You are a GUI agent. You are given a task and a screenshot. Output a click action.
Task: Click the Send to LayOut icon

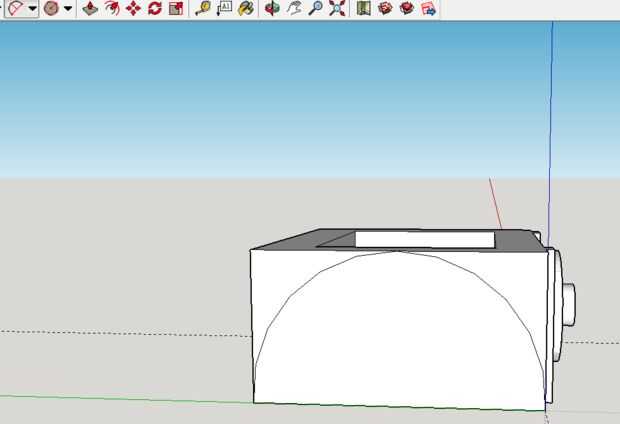[429, 8]
